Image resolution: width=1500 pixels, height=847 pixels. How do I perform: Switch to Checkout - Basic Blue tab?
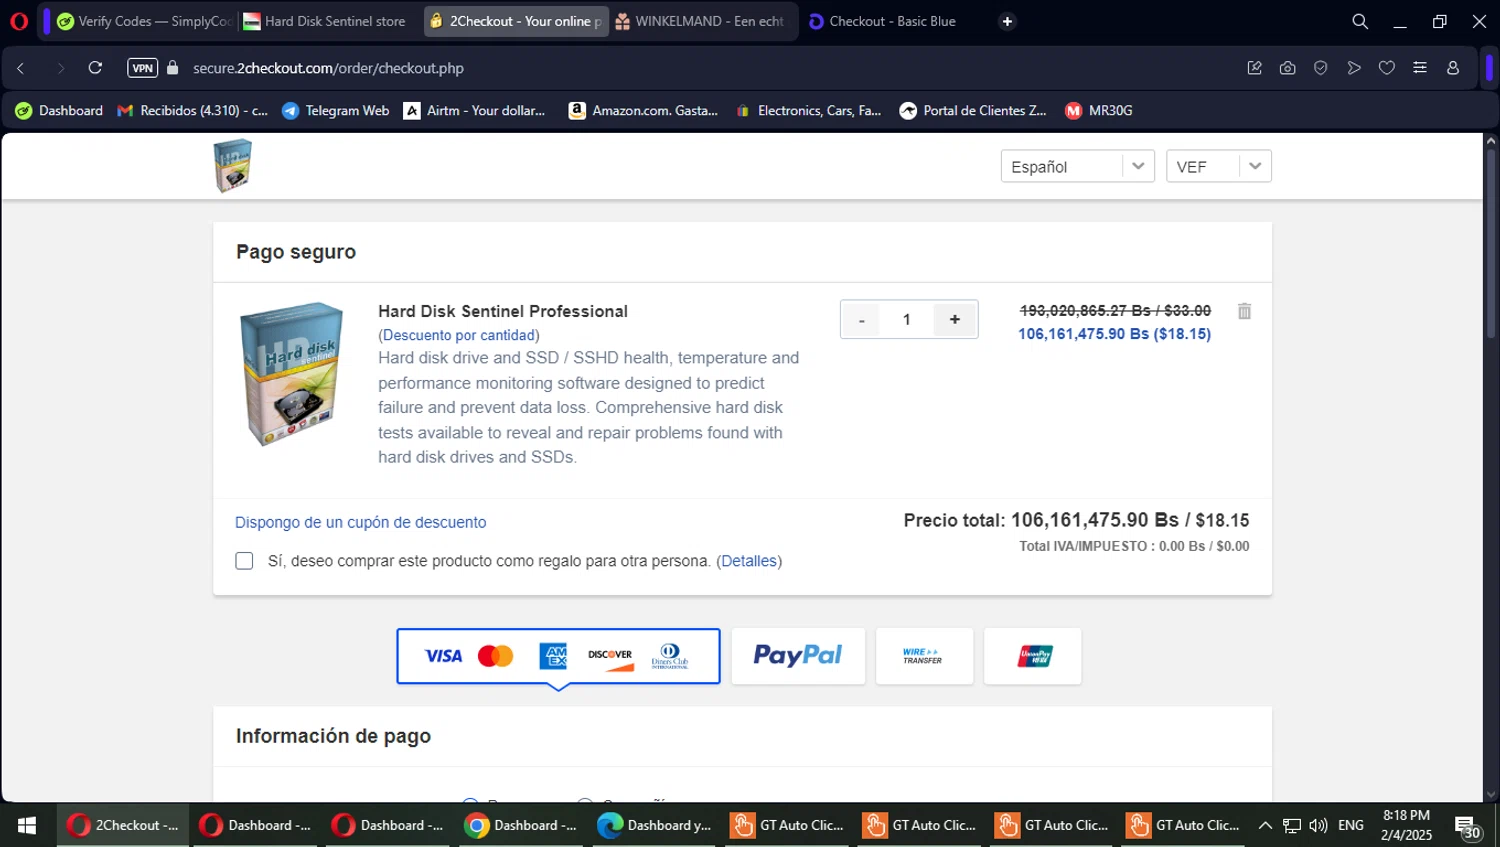pos(883,21)
